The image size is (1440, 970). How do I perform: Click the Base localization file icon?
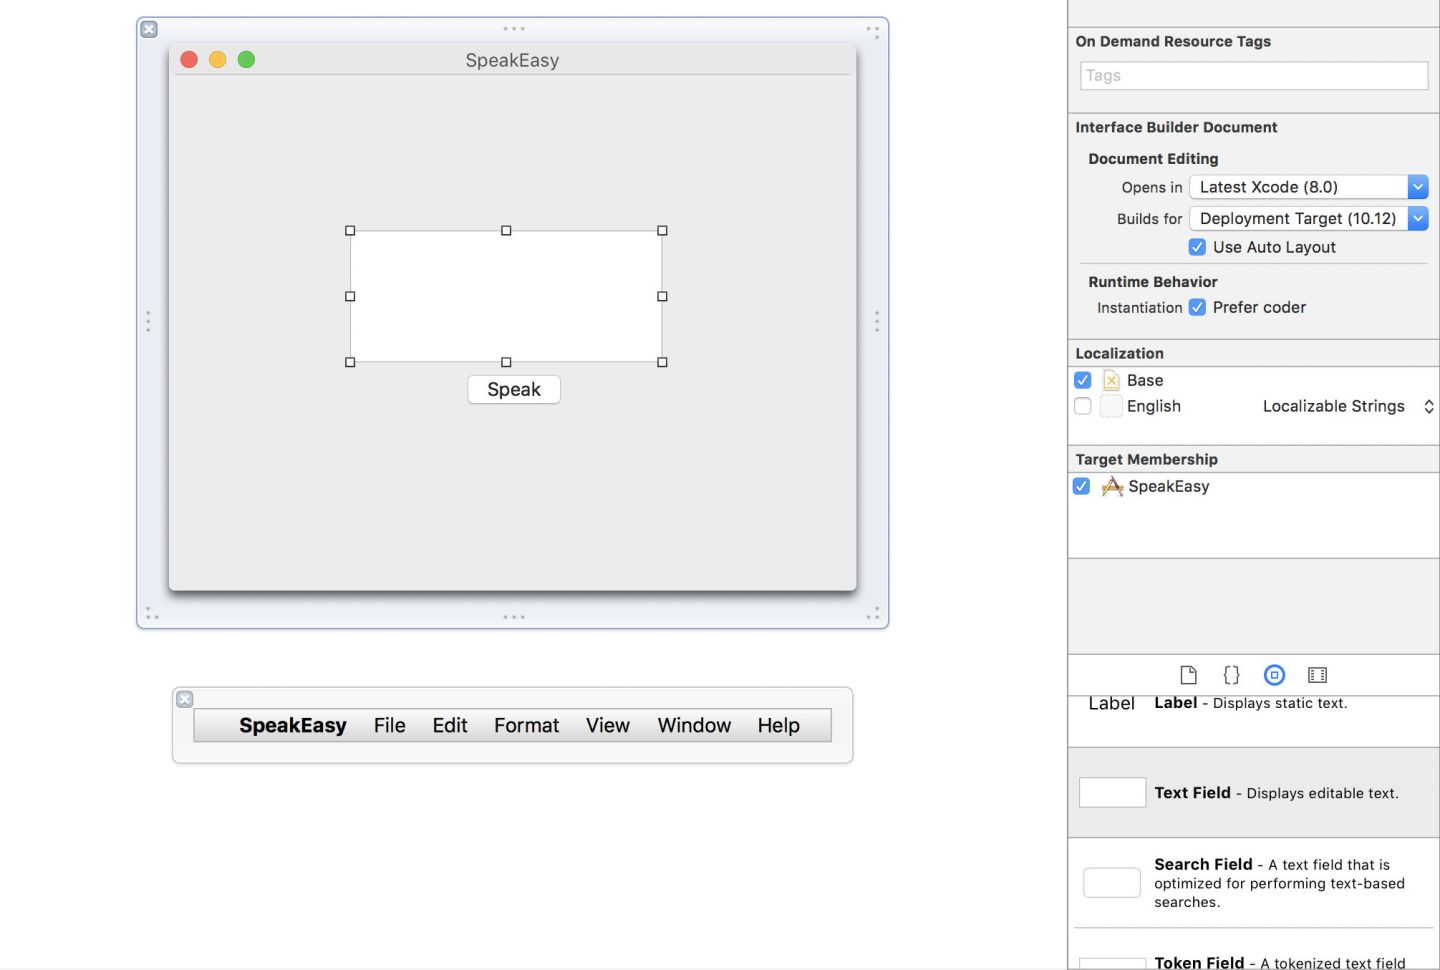click(x=1111, y=380)
